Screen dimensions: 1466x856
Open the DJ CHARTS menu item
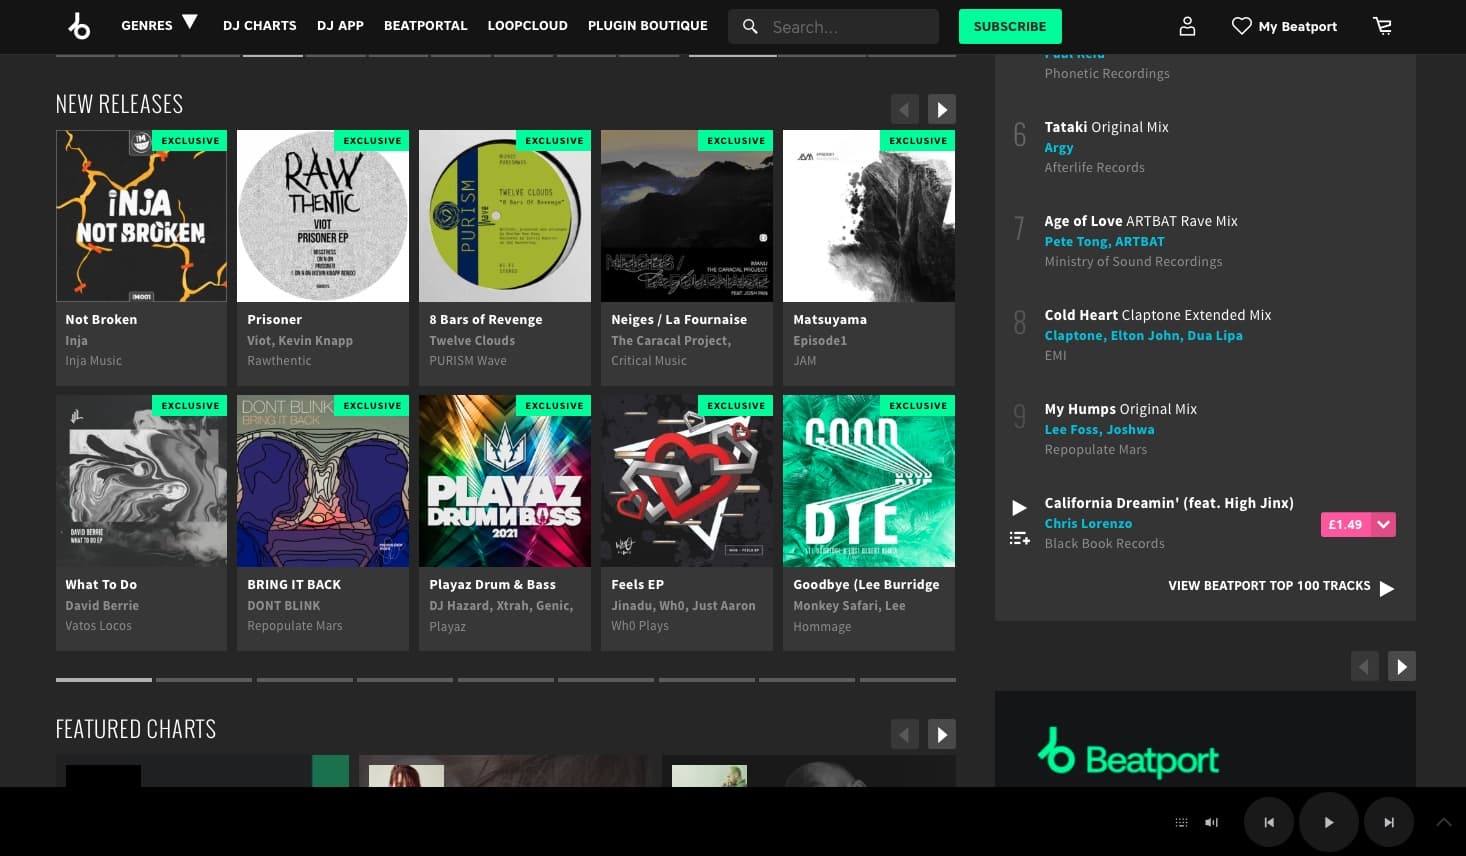(259, 25)
